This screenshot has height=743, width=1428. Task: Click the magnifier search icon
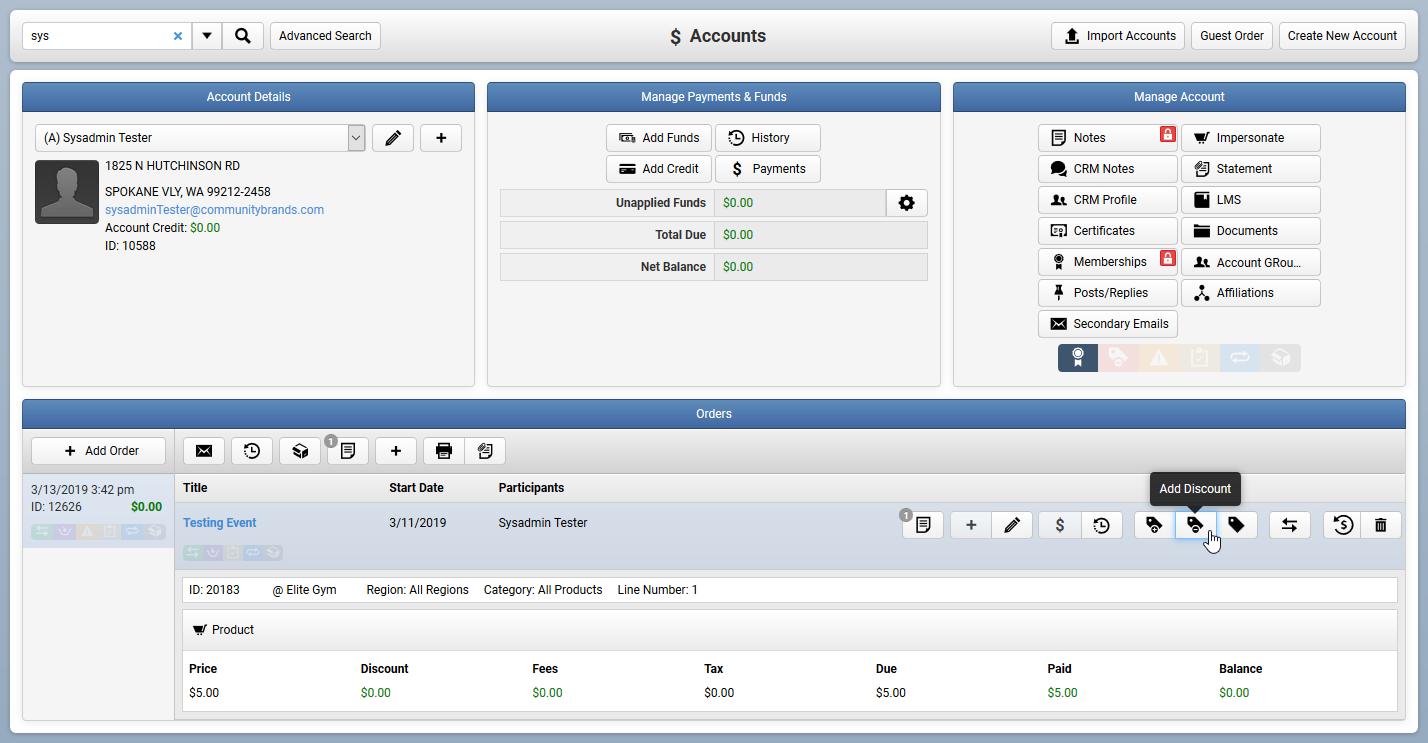pos(243,36)
